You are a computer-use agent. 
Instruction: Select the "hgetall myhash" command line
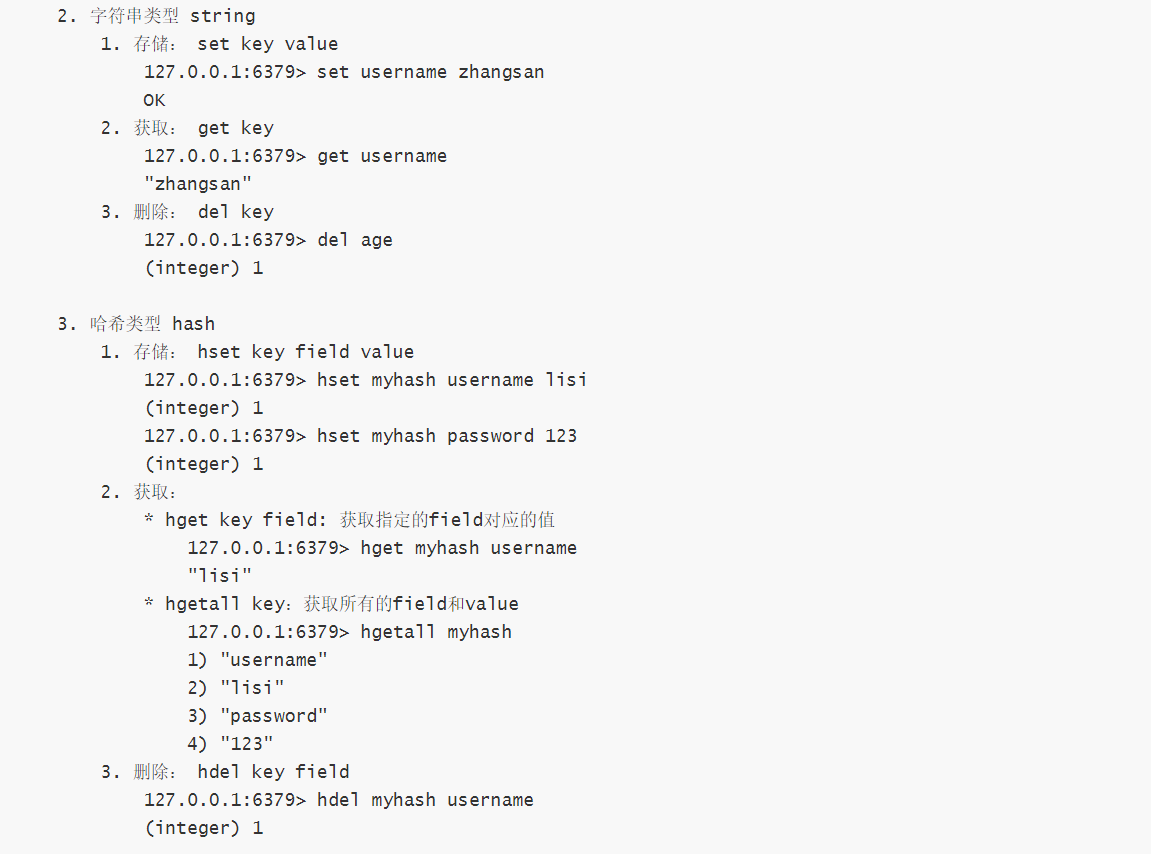pos(349,632)
